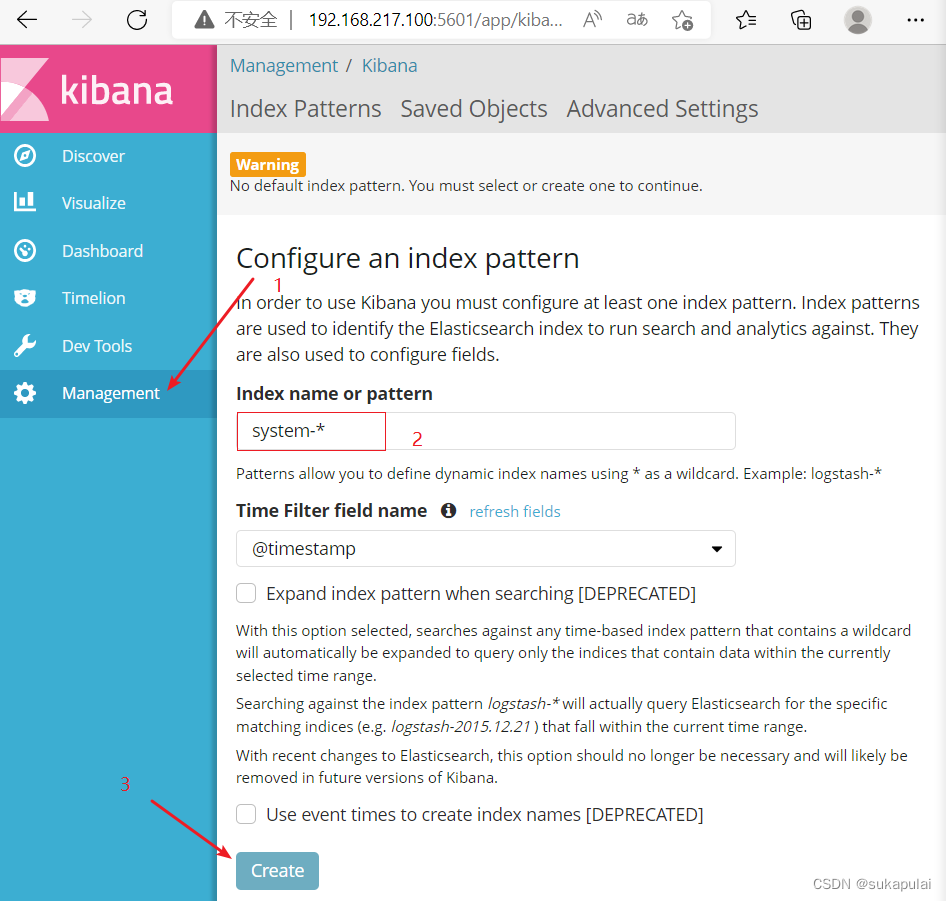This screenshot has width=946, height=901.
Task: Open Timelion in the sidebar
Action: (x=108, y=298)
